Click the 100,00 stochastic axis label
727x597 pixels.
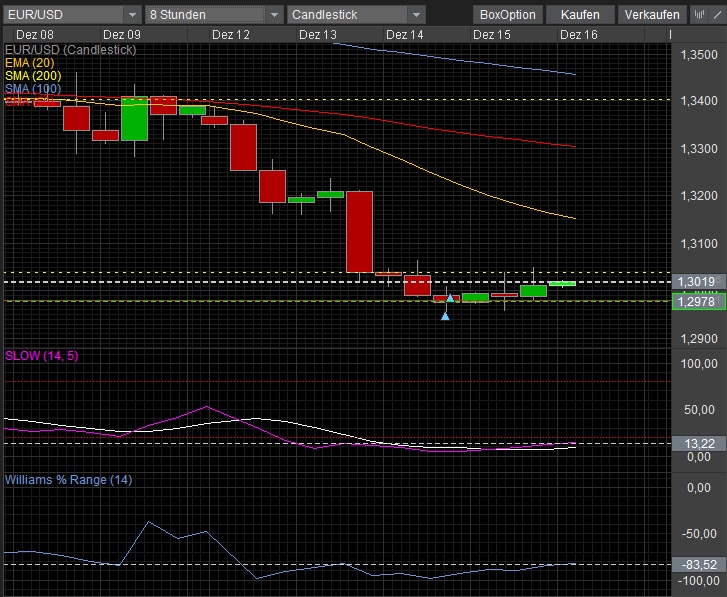tap(699, 363)
